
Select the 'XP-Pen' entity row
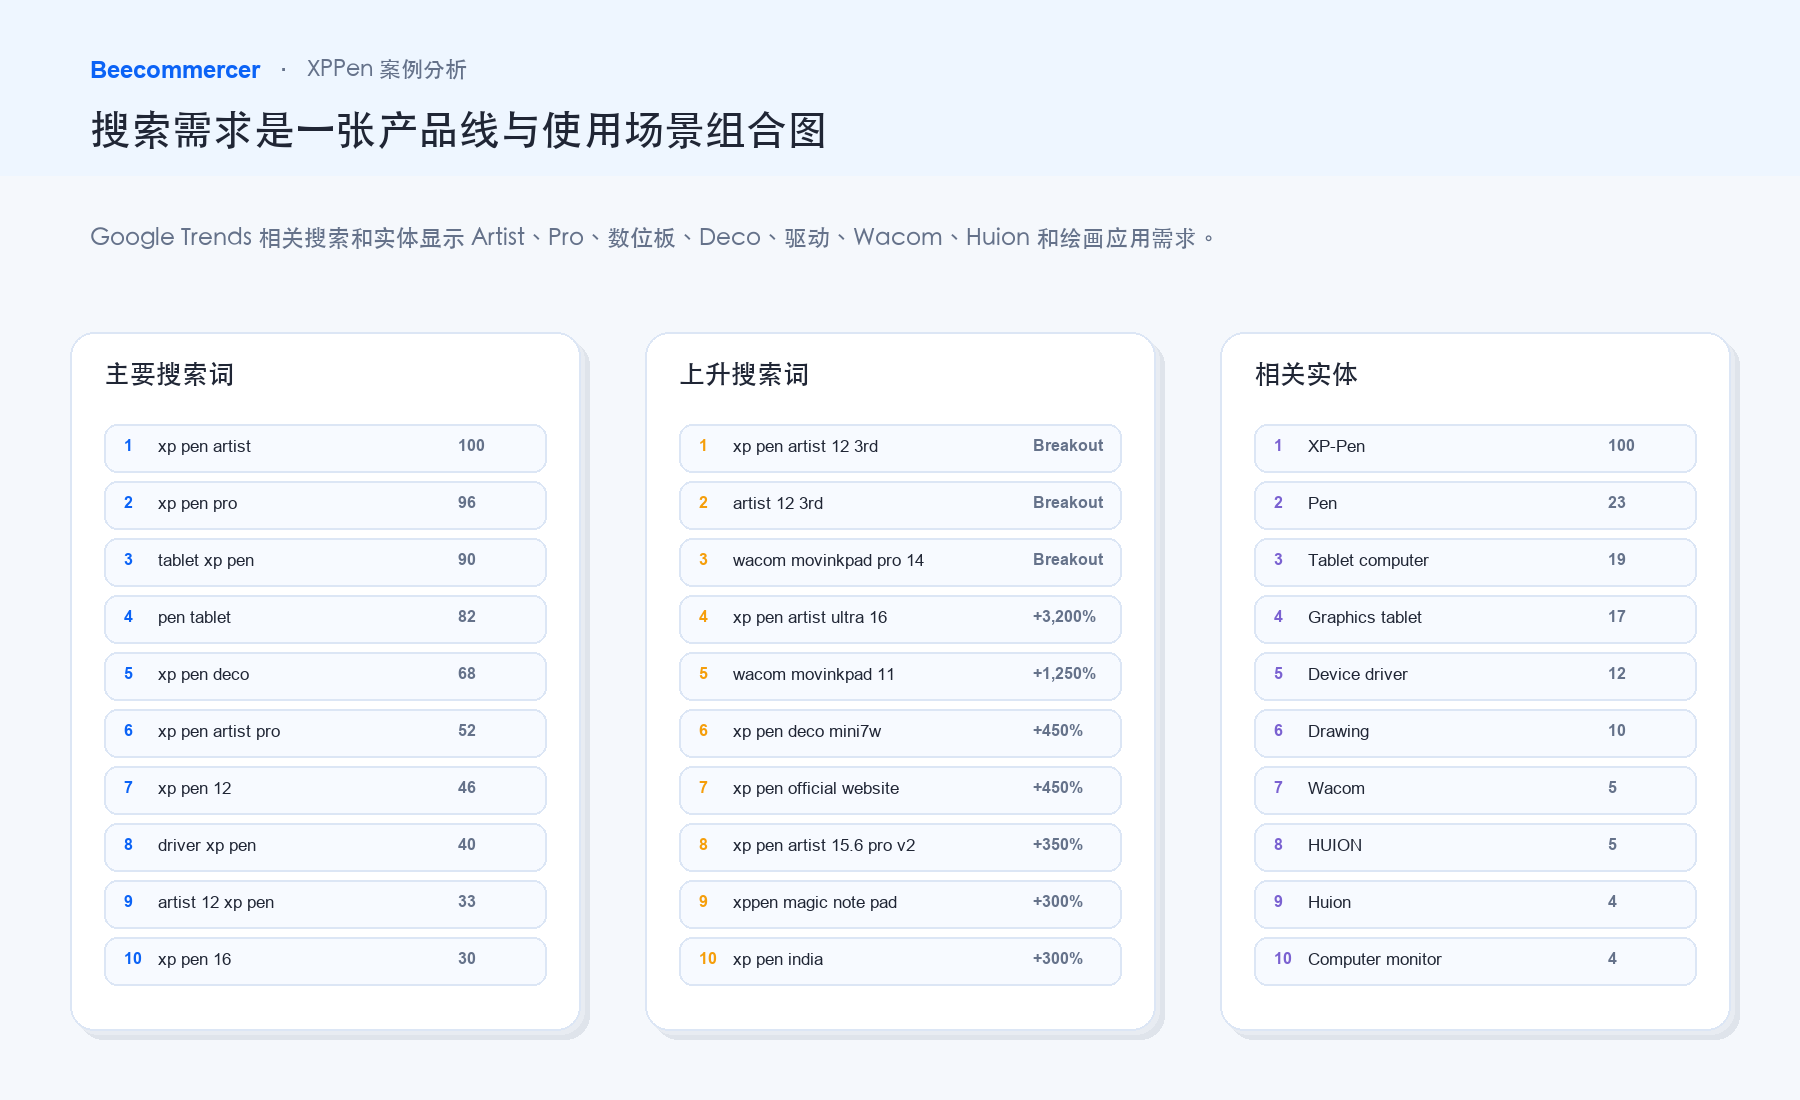tap(1475, 448)
